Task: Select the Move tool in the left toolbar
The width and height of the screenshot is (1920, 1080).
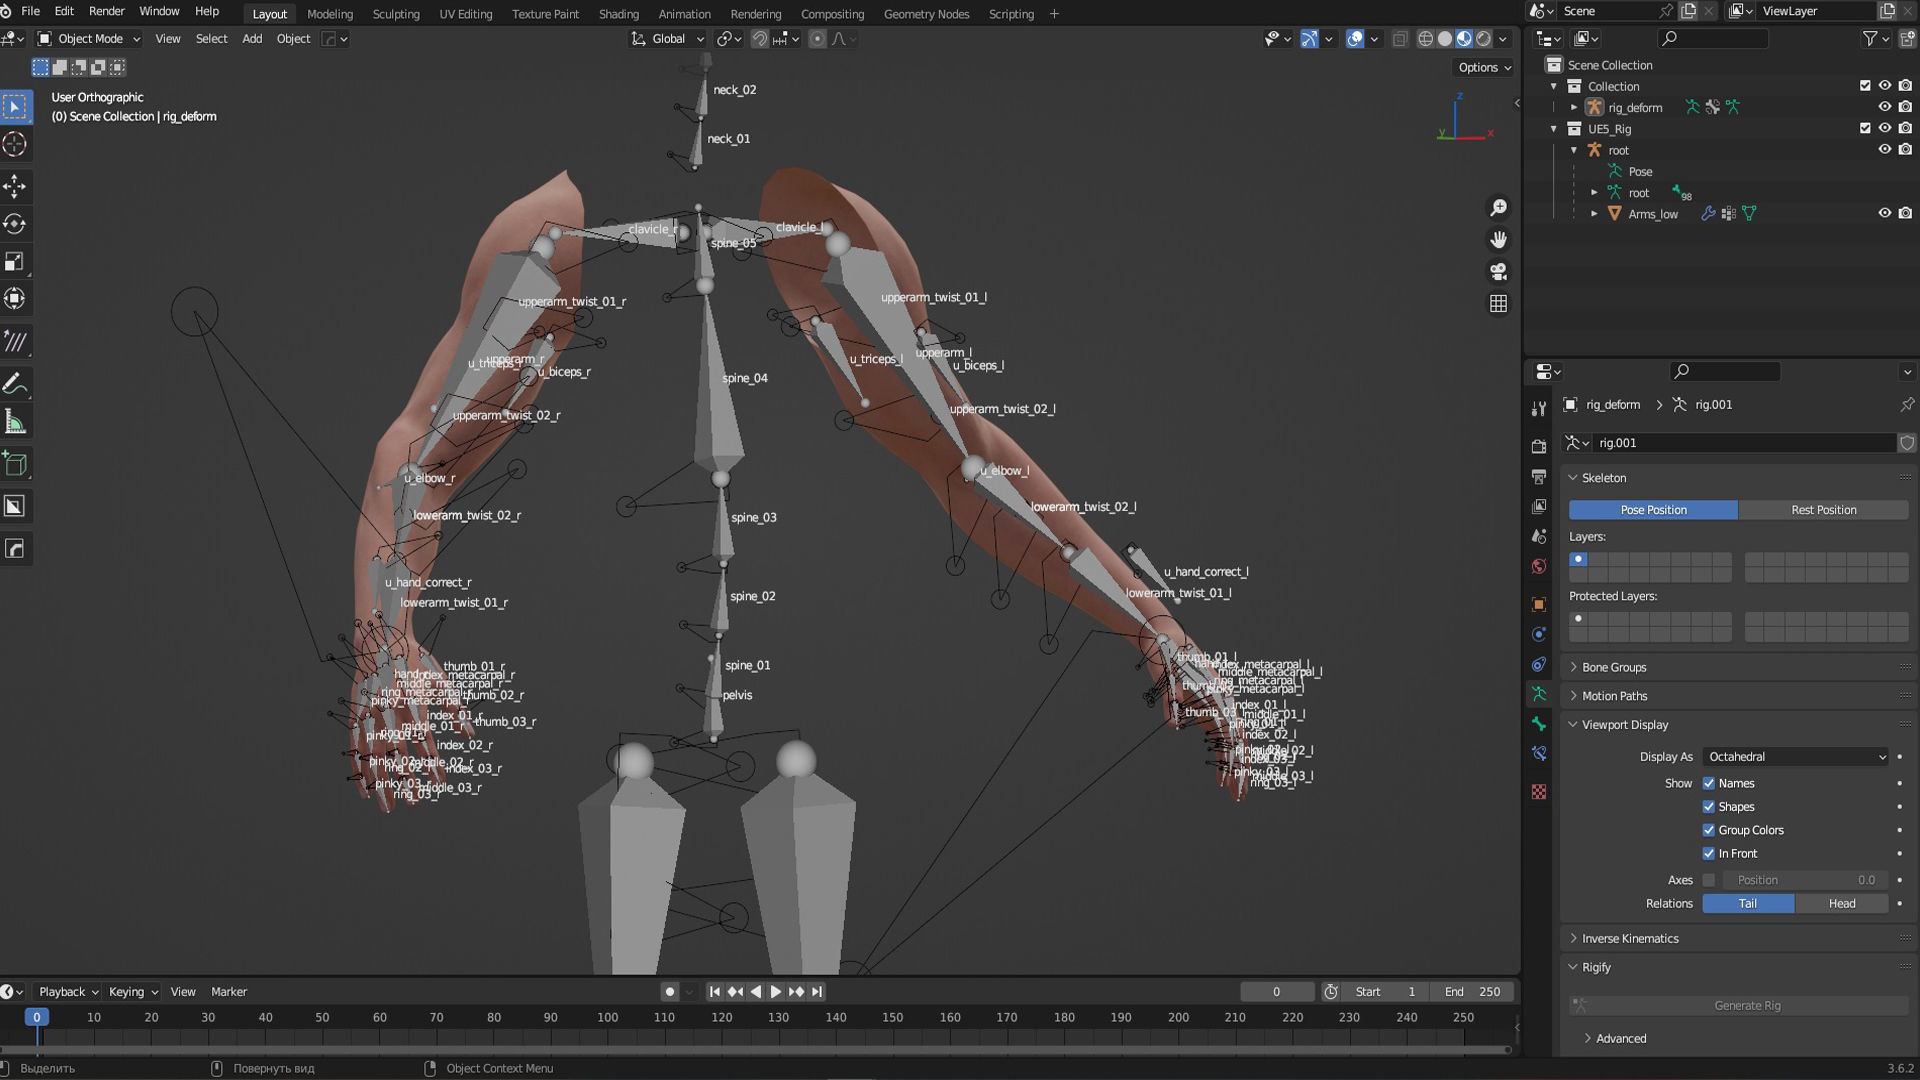Action: pos(15,186)
